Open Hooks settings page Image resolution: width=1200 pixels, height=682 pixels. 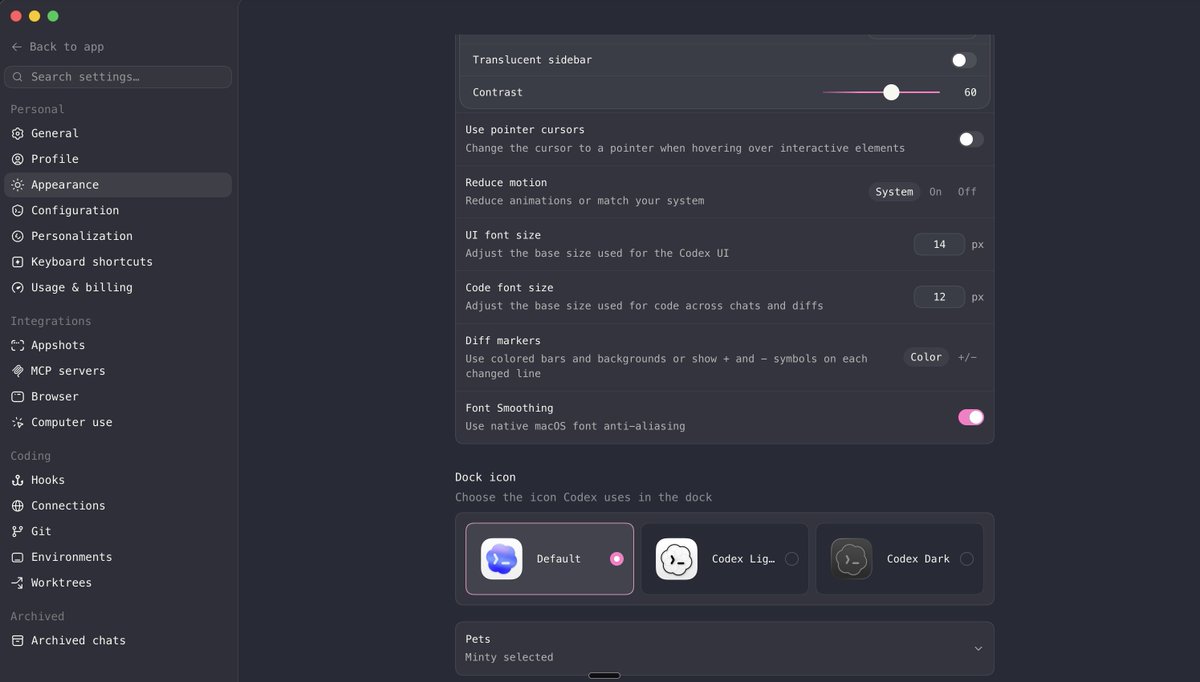118,480
